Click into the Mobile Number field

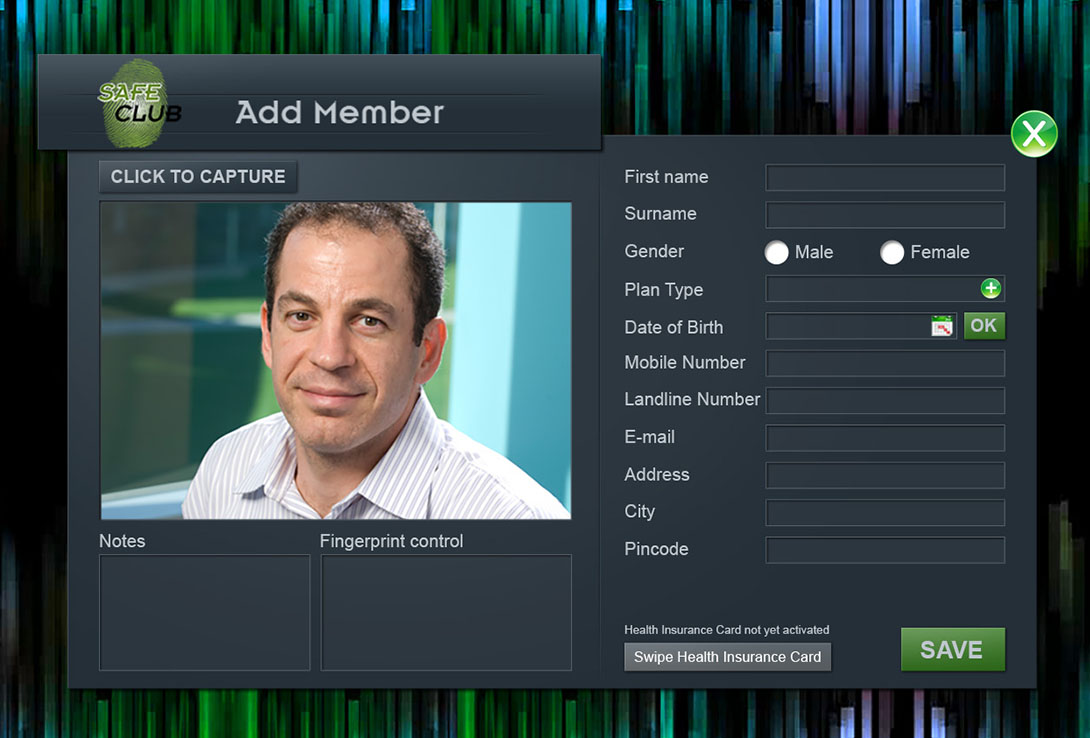tap(885, 363)
